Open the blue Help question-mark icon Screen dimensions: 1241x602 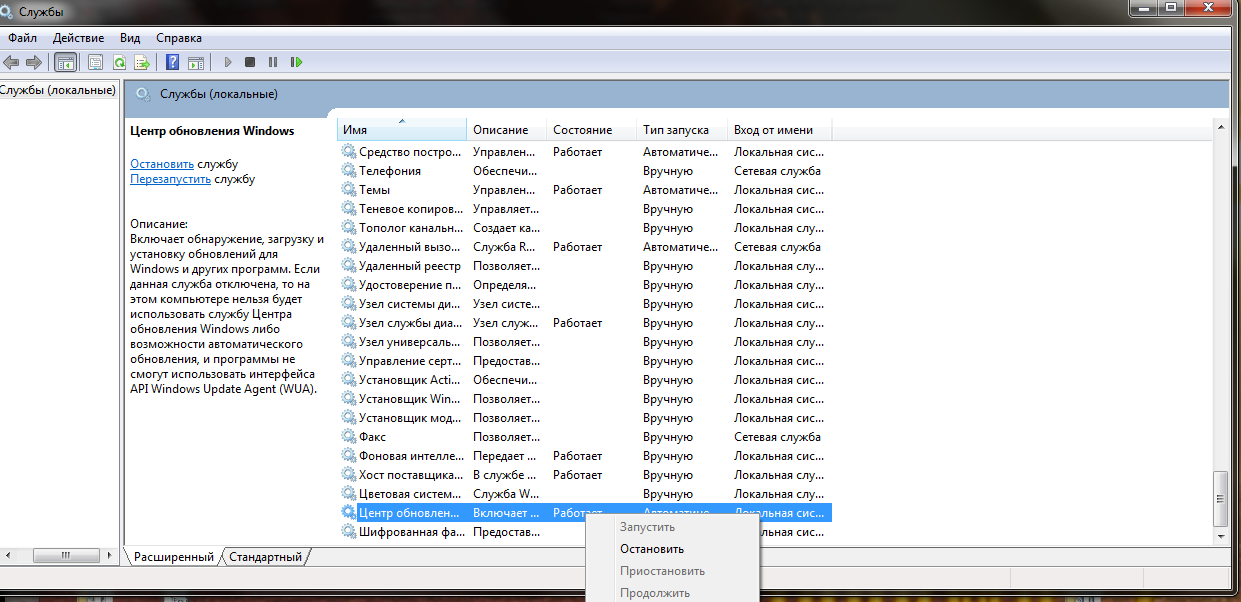[x=172, y=62]
